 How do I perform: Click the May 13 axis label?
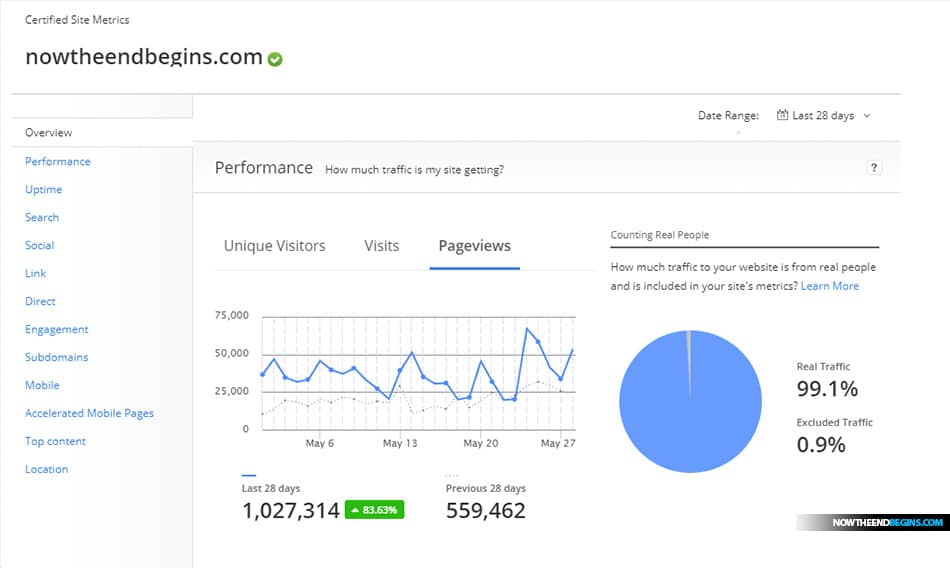[x=400, y=443]
